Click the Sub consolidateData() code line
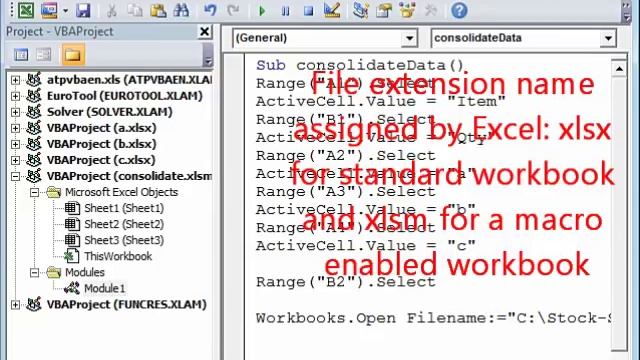Screen dimensions: 640x360 click(x=360, y=65)
